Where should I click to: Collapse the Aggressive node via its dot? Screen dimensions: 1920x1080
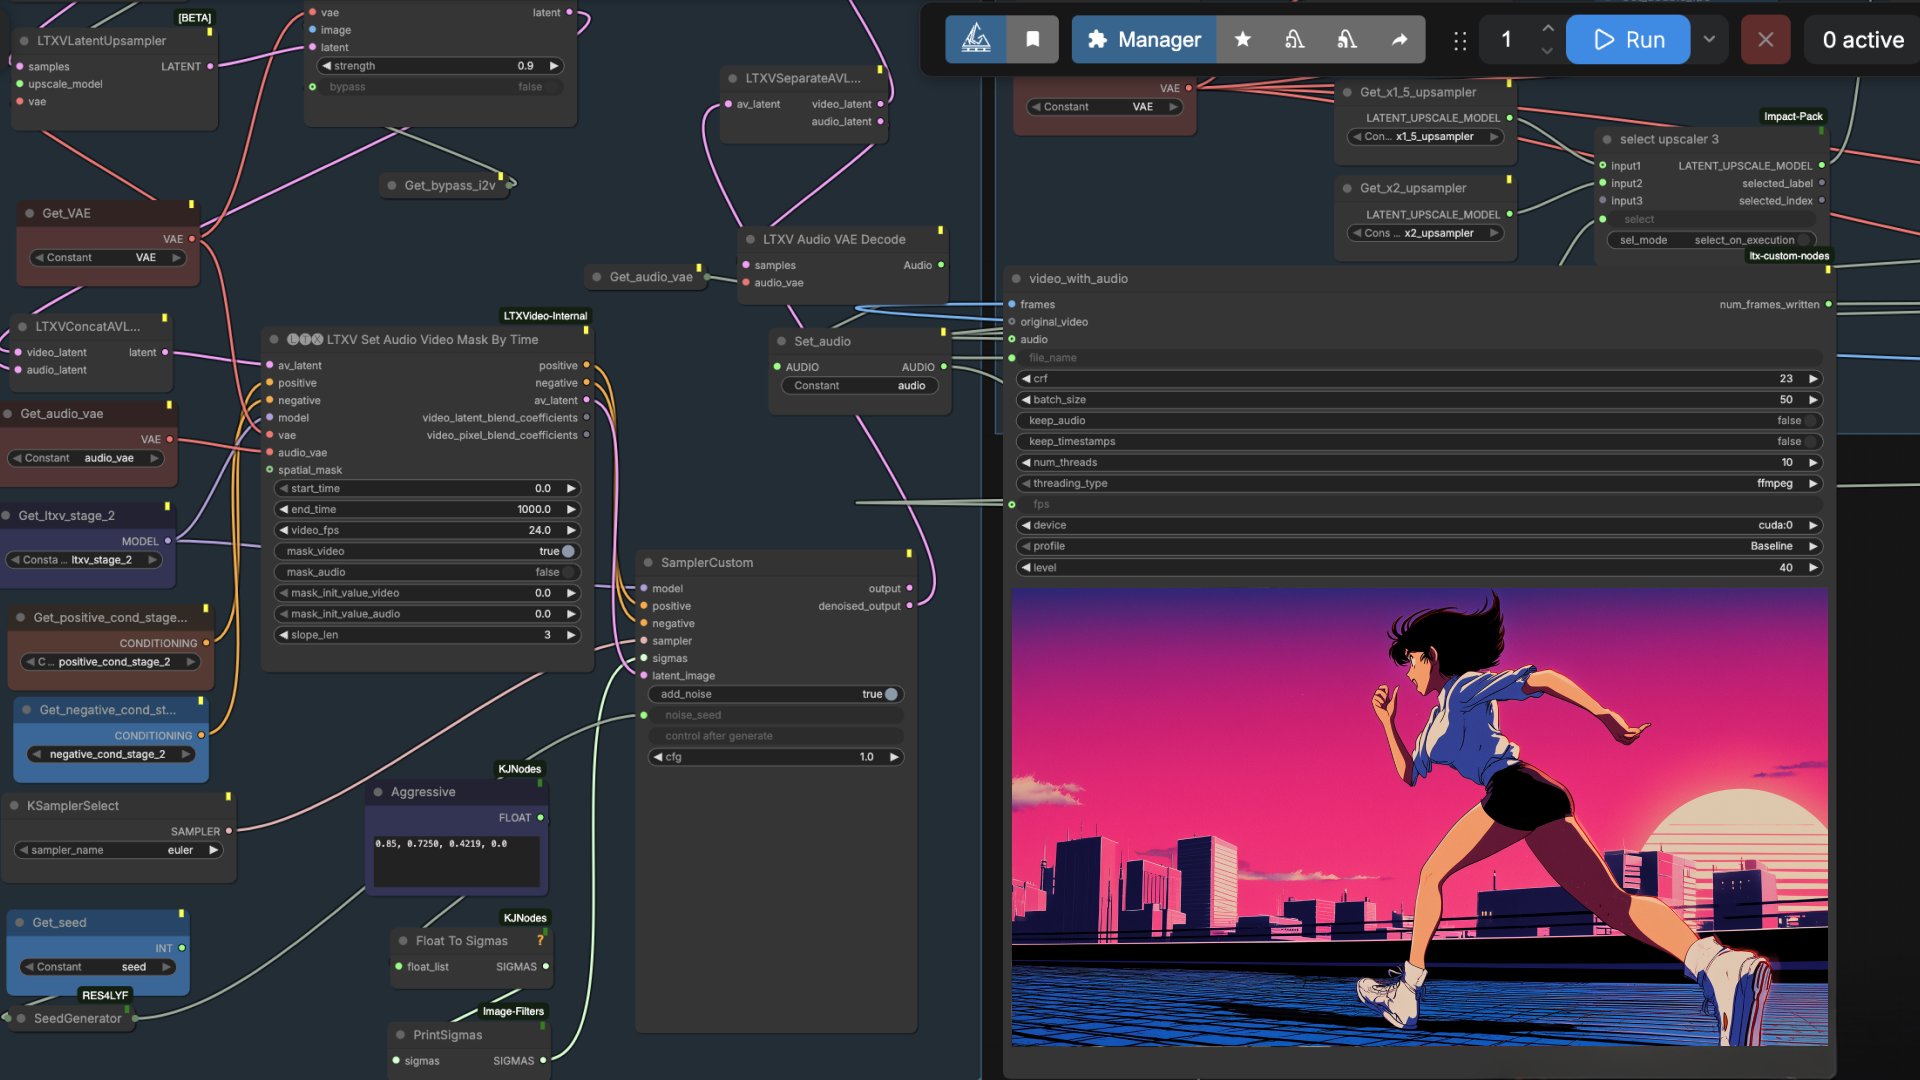tap(378, 792)
